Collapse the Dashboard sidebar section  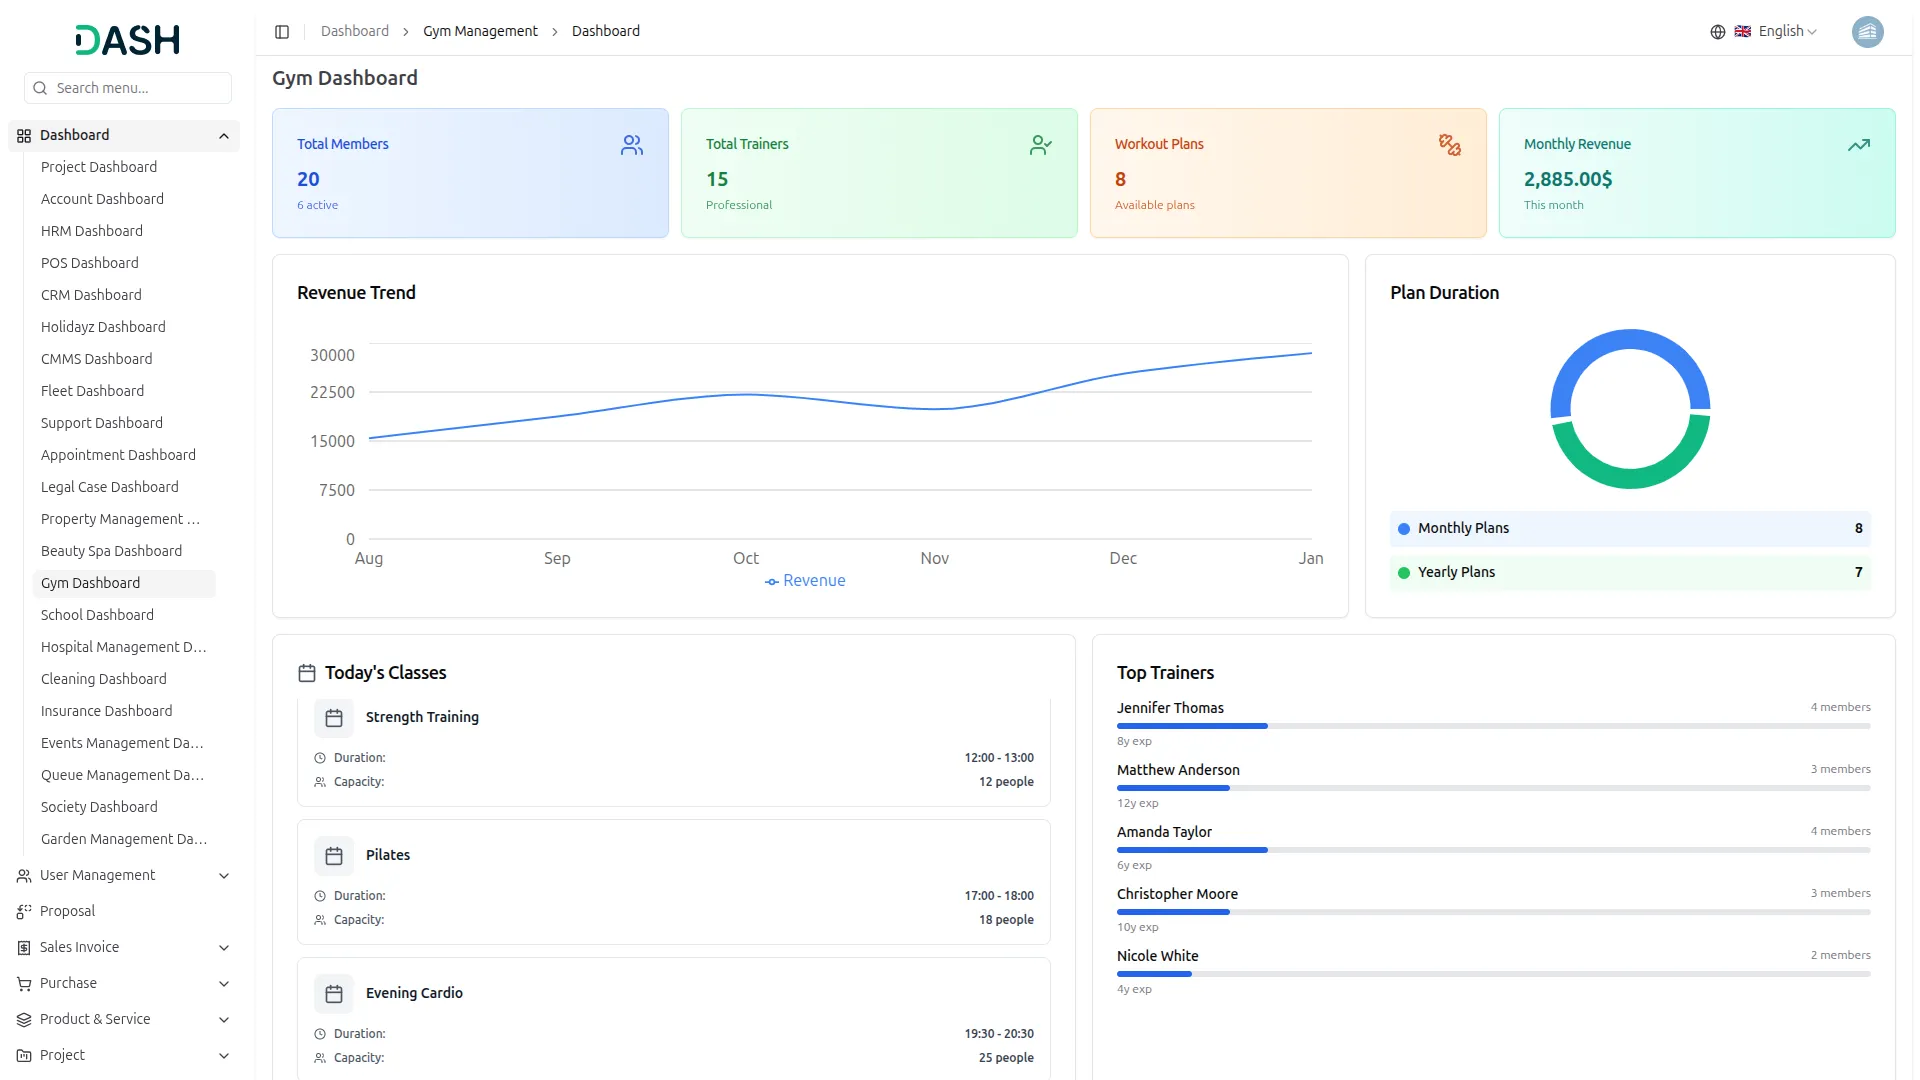[x=223, y=136]
